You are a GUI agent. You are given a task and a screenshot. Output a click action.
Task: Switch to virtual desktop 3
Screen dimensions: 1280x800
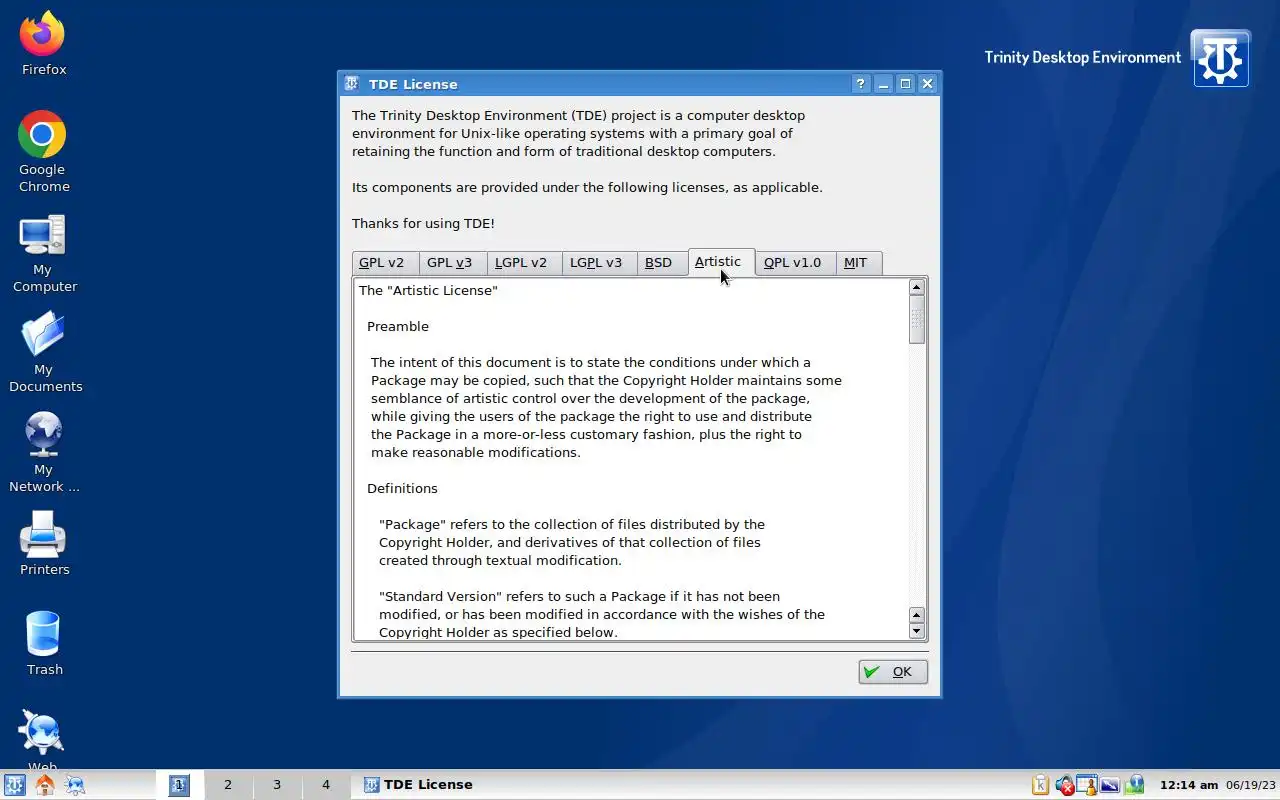pyautogui.click(x=277, y=785)
